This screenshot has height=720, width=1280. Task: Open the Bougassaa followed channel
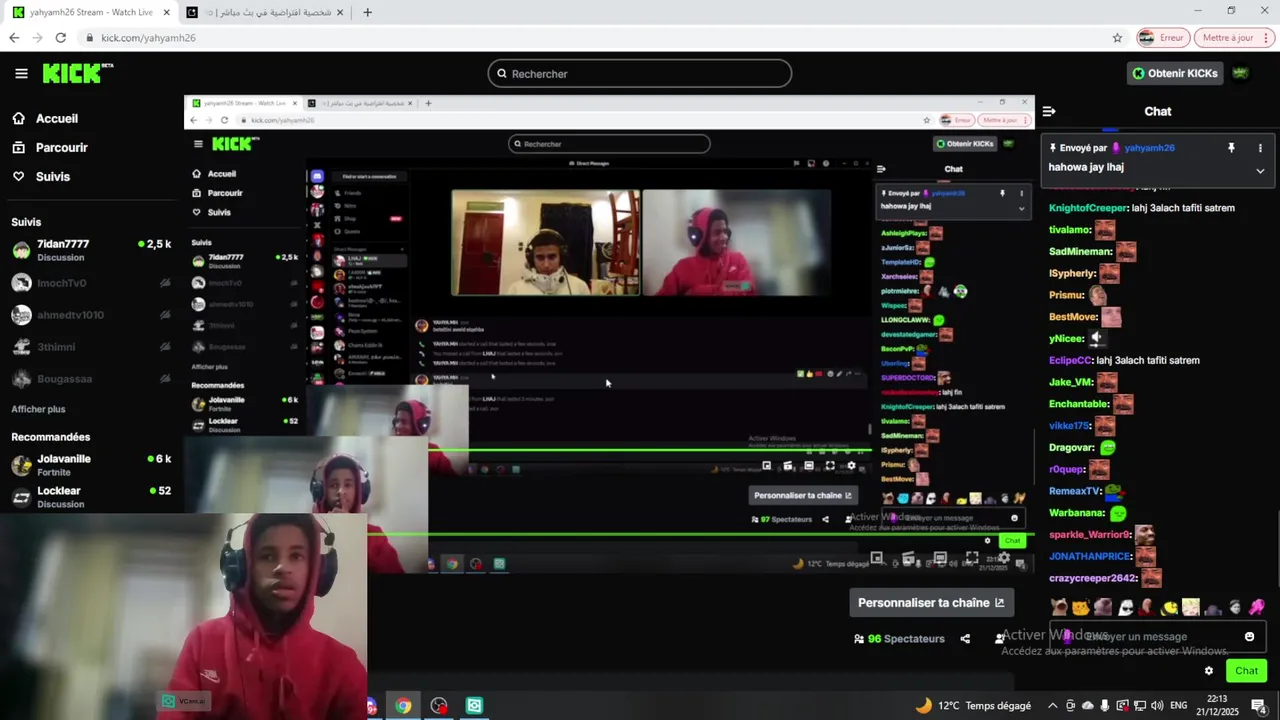pyautogui.click(x=91, y=379)
